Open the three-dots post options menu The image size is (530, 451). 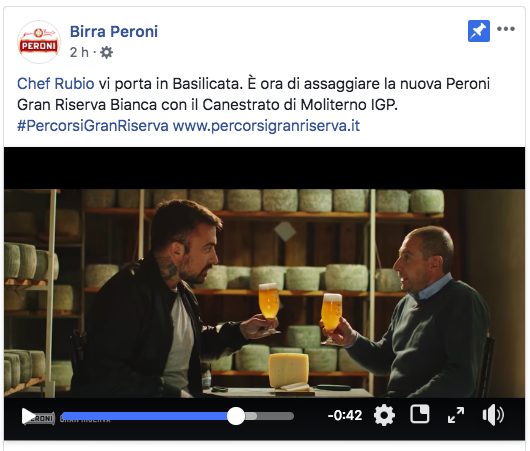click(506, 29)
